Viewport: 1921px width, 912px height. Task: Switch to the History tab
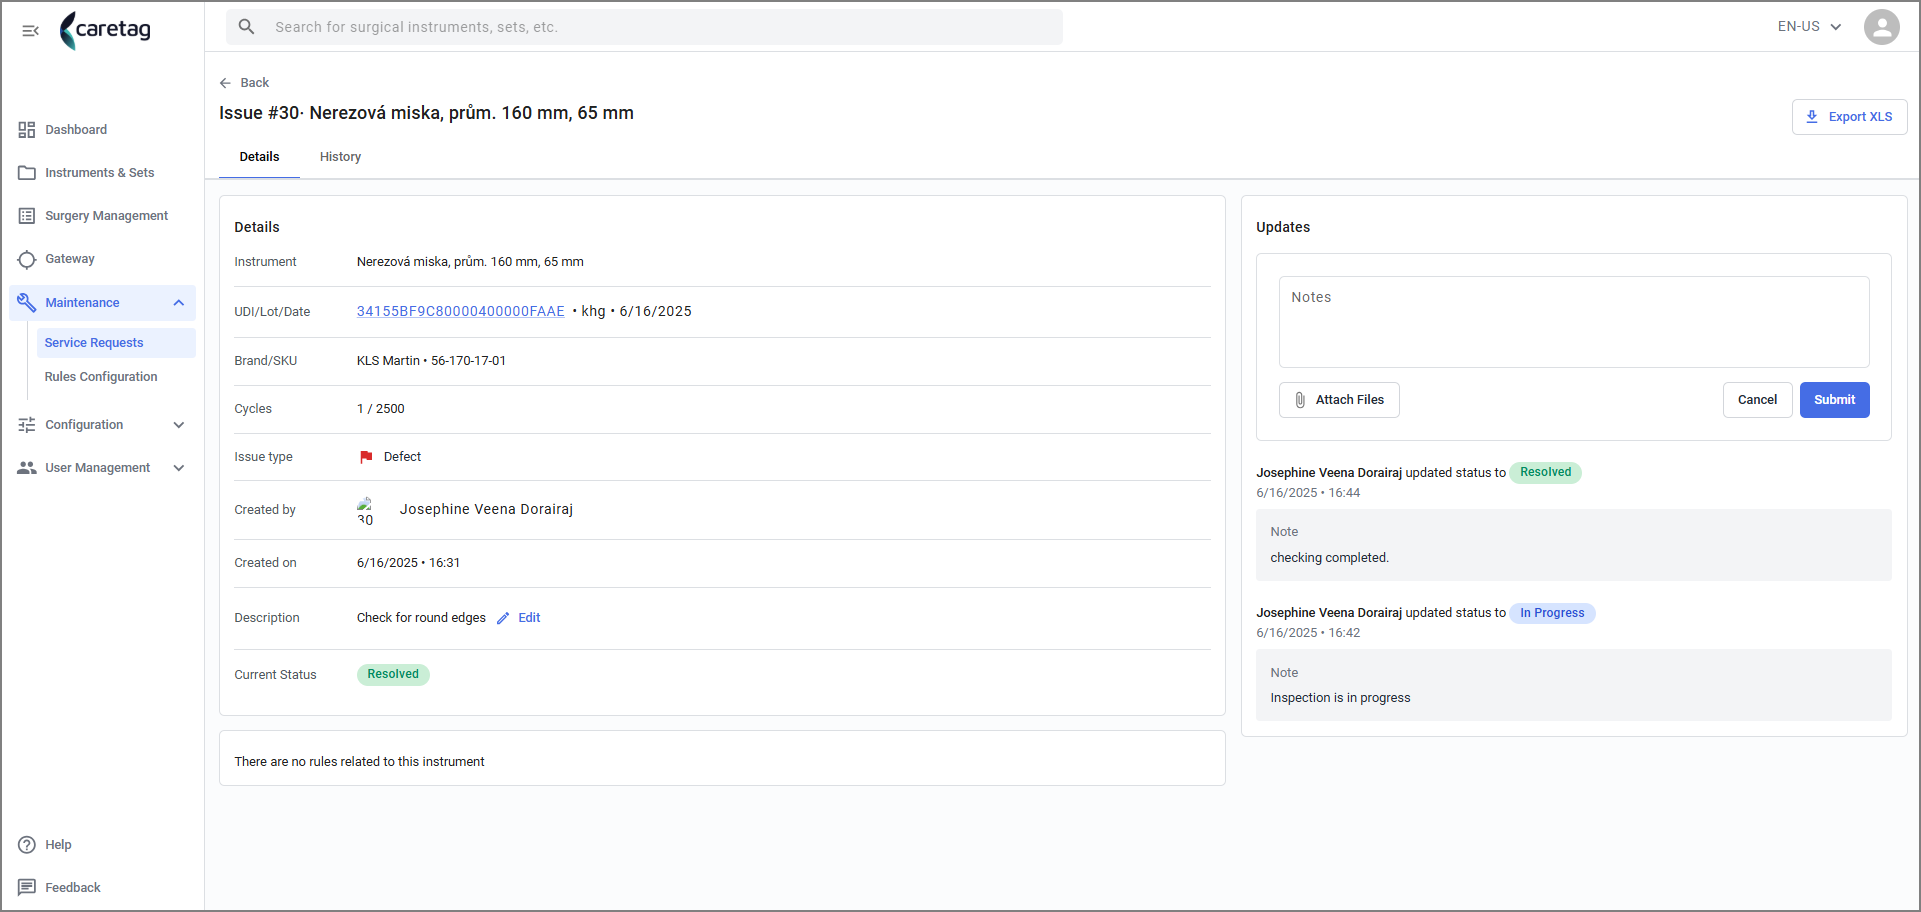pyautogui.click(x=340, y=157)
